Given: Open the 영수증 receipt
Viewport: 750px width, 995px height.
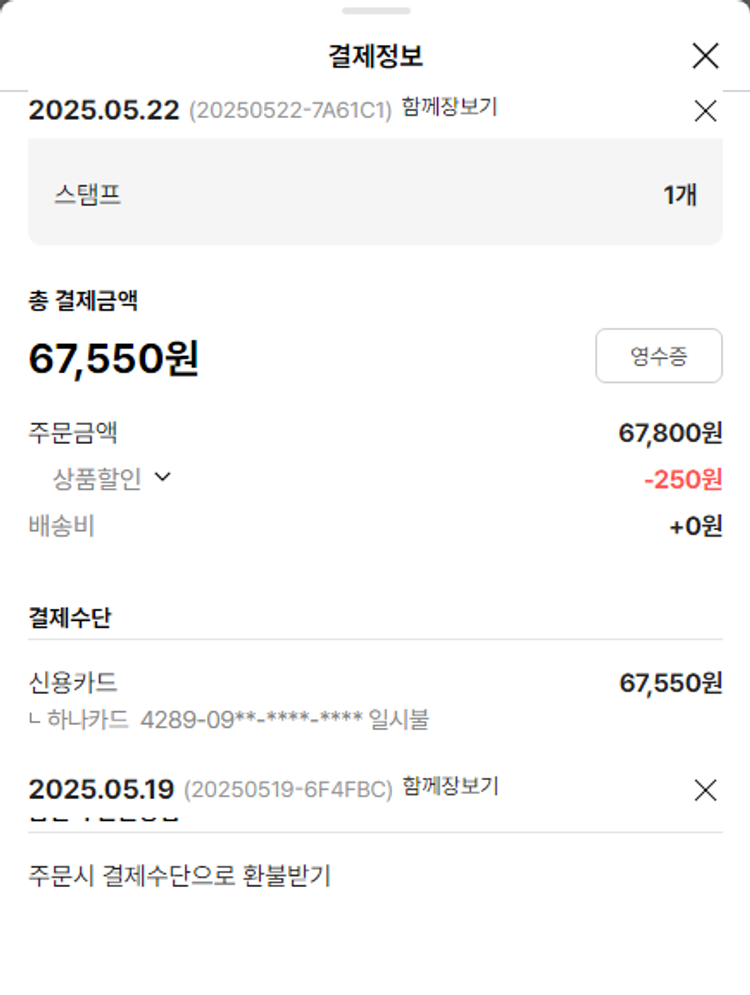Looking at the screenshot, I should point(658,356).
